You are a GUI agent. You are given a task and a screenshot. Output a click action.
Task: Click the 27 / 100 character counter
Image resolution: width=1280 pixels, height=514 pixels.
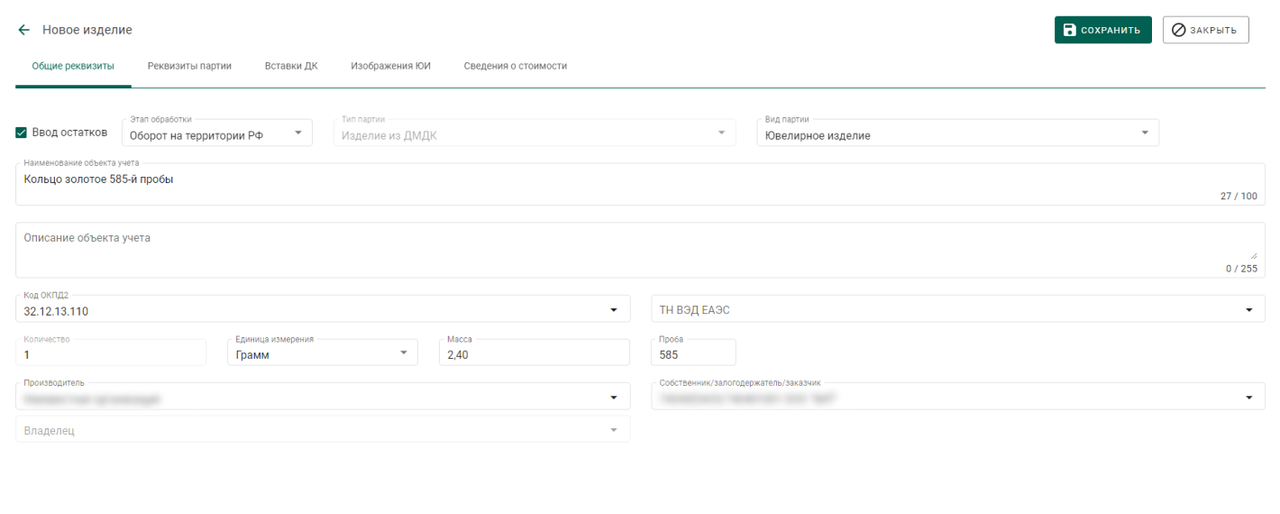1239,196
